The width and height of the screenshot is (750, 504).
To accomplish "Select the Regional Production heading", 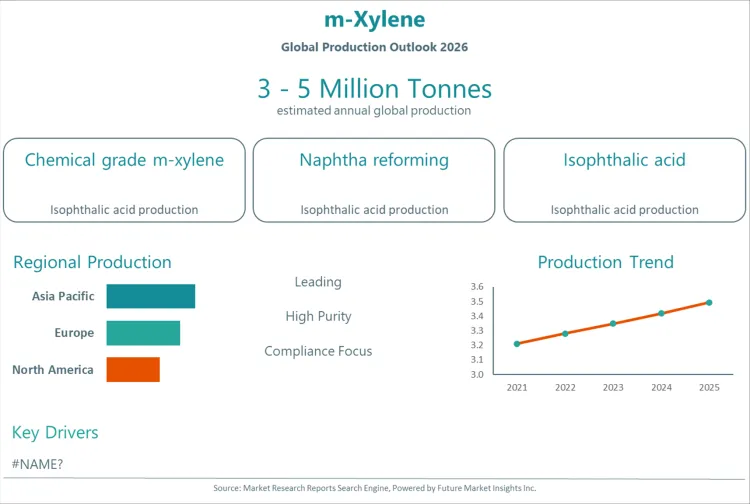I will [x=92, y=262].
